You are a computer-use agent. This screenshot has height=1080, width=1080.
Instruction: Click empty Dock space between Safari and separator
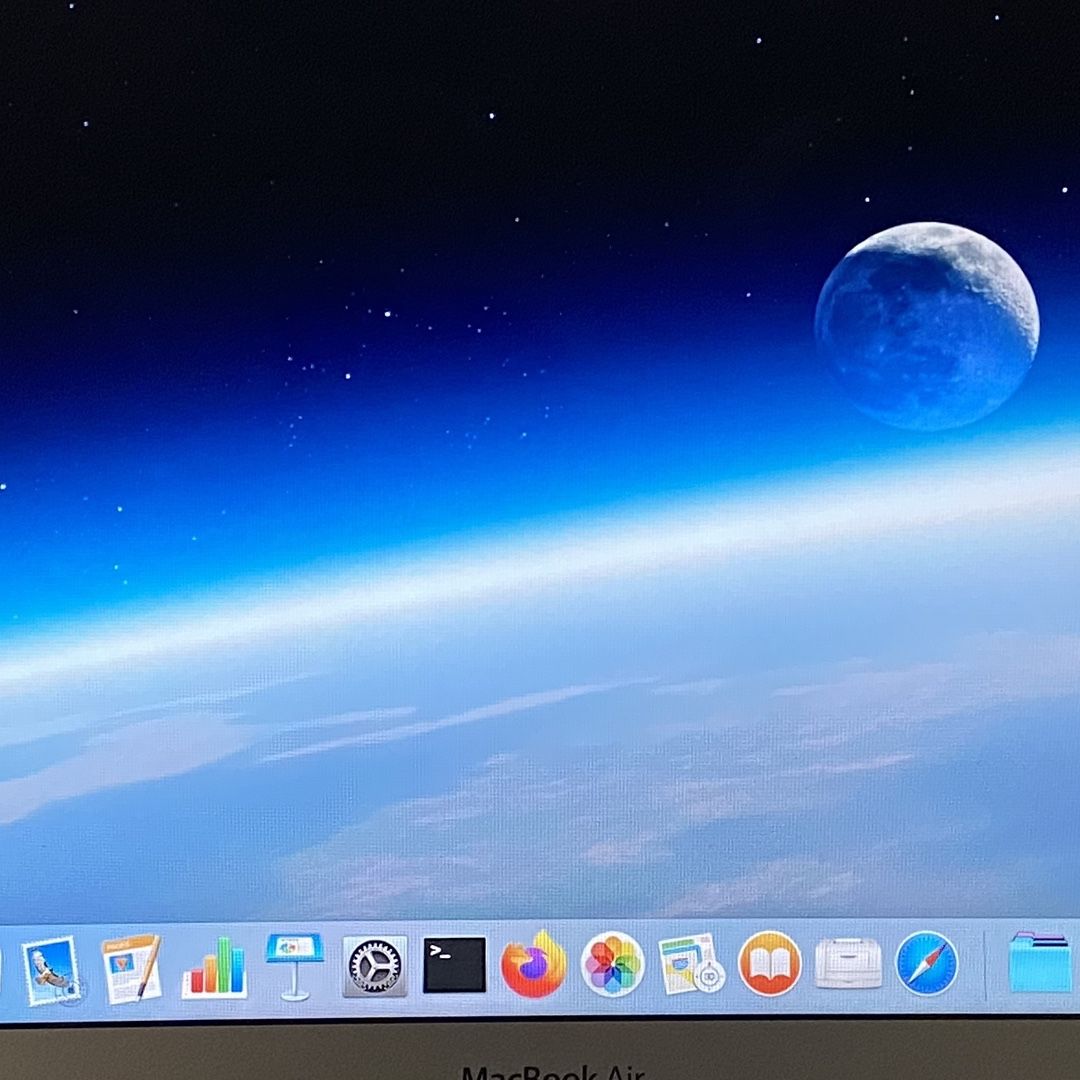[971, 964]
